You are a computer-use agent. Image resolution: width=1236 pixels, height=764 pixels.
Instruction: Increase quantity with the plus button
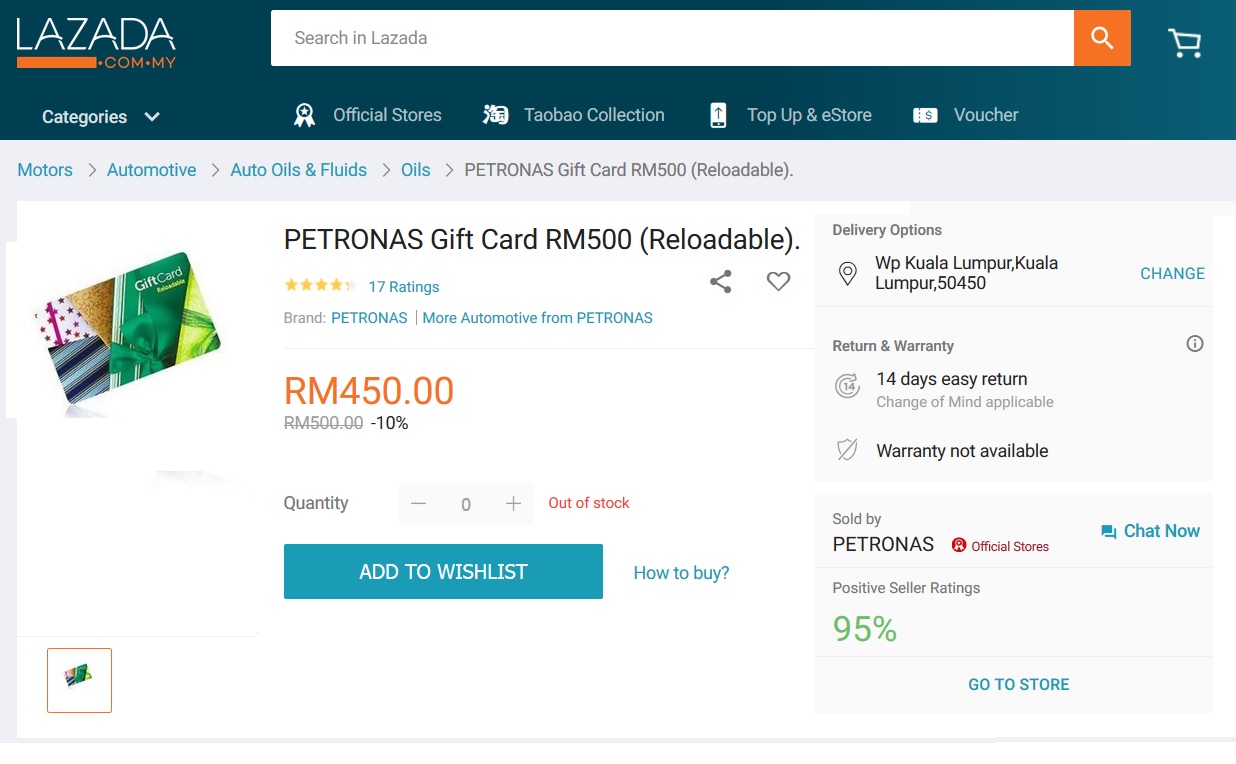tap(513, 504)
